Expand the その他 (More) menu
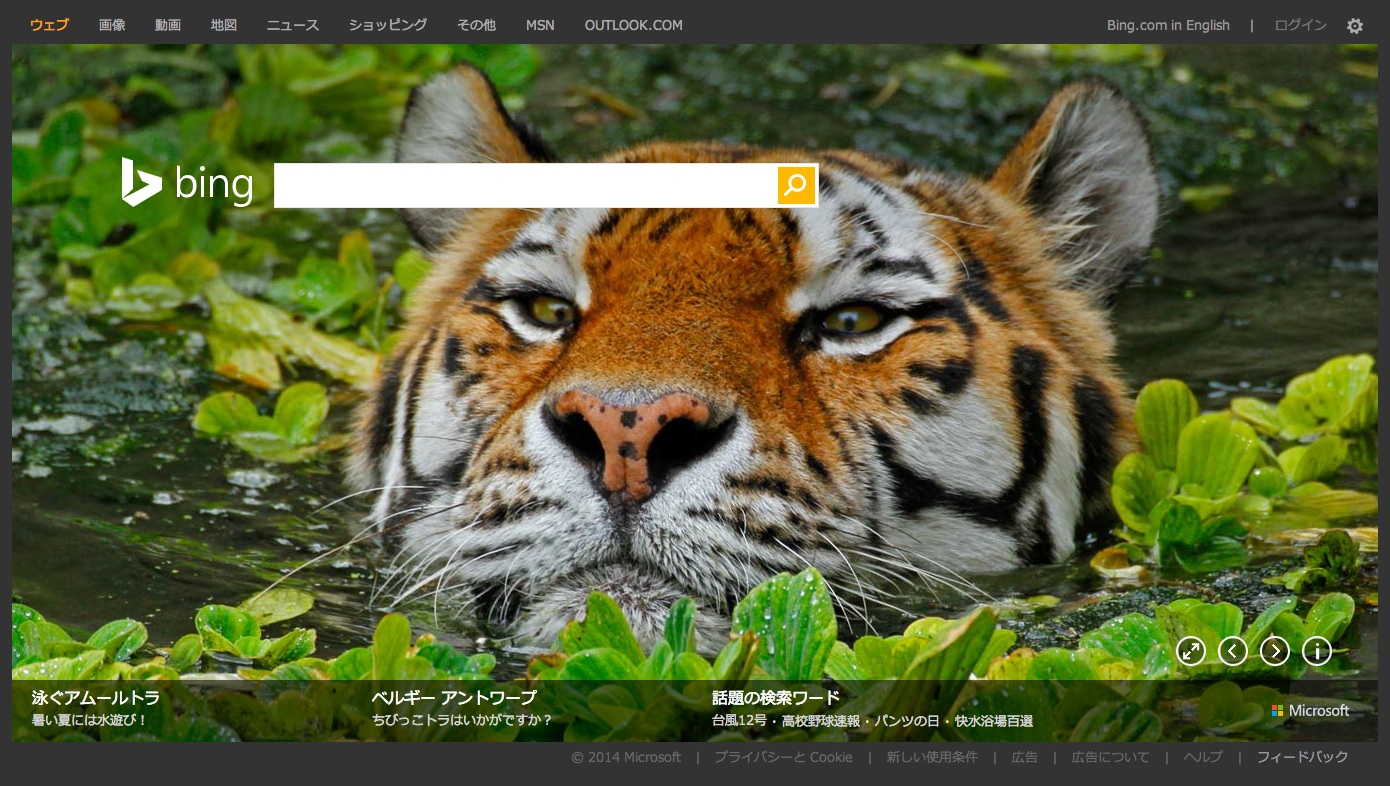1390x786 pixels. 476,25
